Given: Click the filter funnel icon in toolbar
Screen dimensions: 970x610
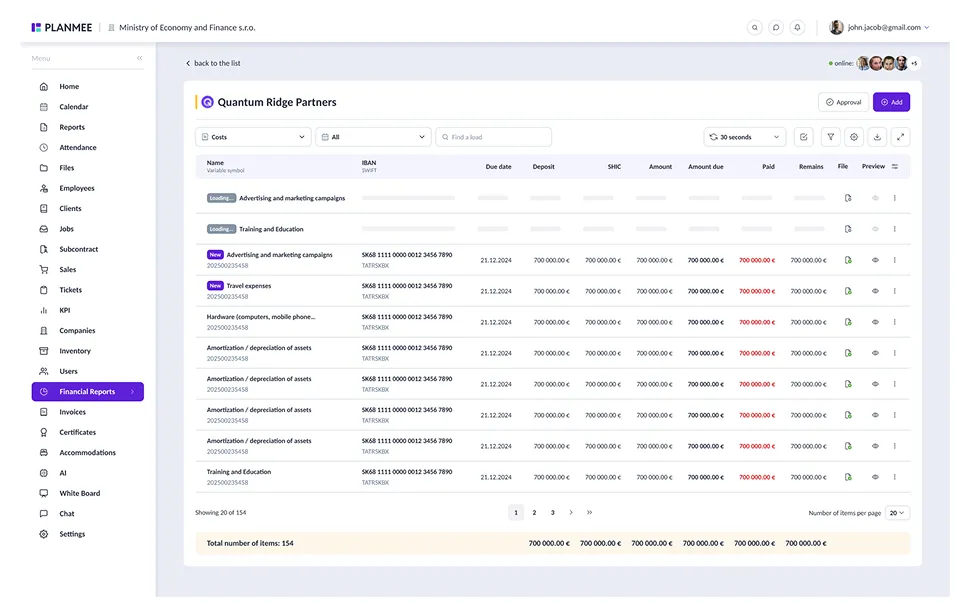Looking at the screenshot, I should coord(830,137).
